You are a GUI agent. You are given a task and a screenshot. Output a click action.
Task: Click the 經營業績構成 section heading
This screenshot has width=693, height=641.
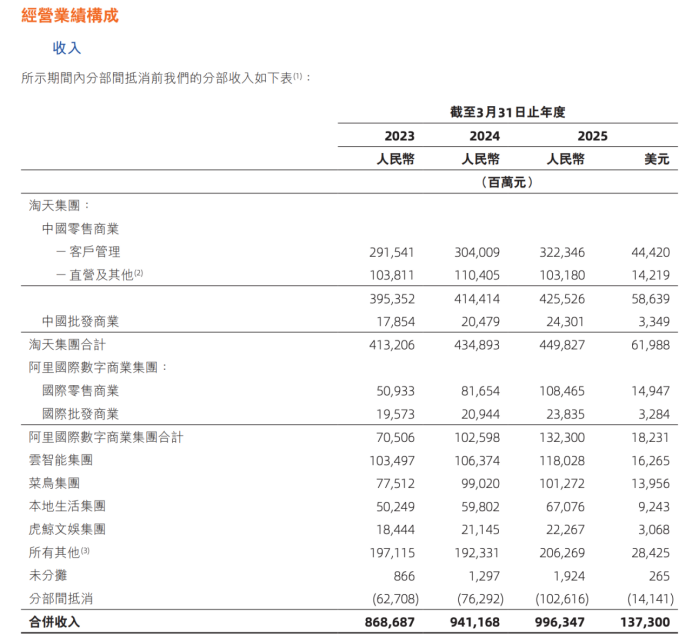[69, 15]
